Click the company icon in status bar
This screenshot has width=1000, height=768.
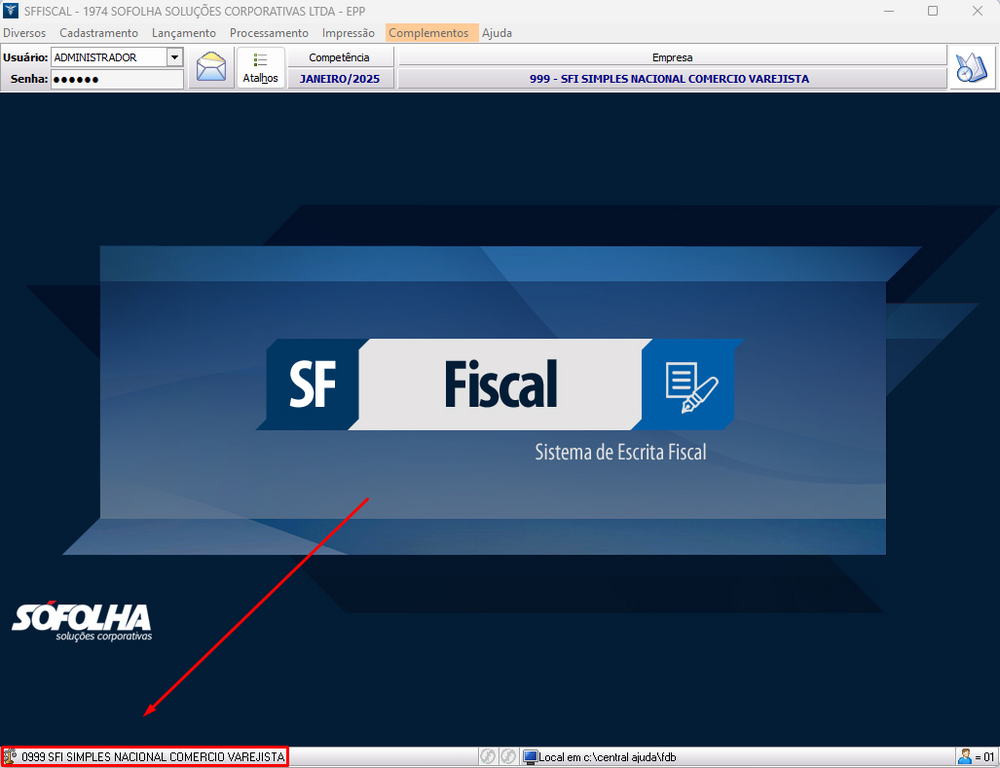click(x=11, y=757)
